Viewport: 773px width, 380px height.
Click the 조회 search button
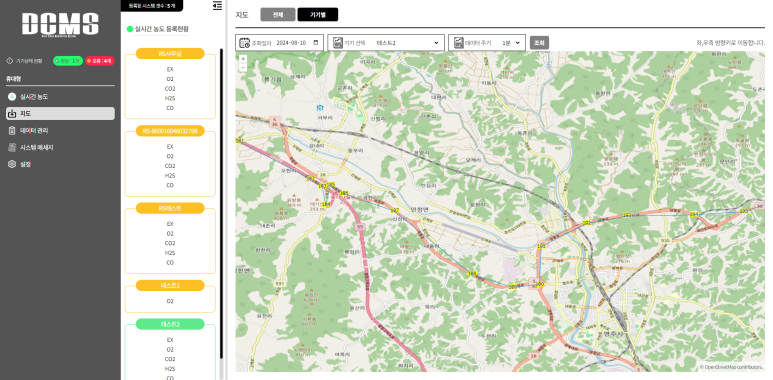(x=539, y=43)
